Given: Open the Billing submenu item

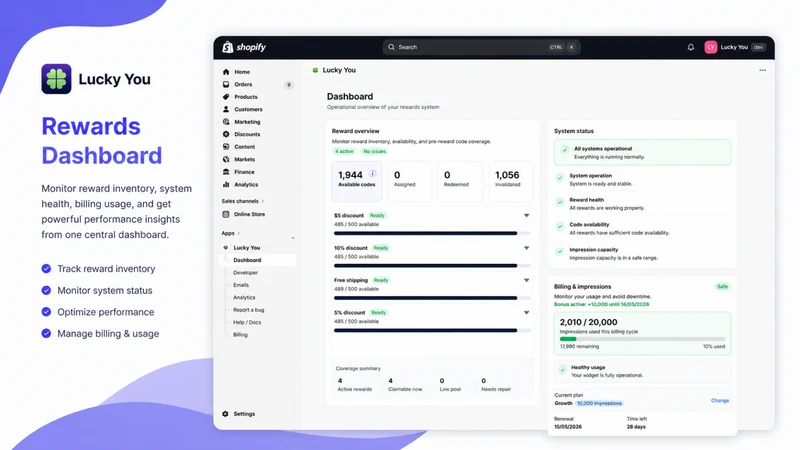Looking at the screenshot, I should pyautogui.click(x=240, y=335).
